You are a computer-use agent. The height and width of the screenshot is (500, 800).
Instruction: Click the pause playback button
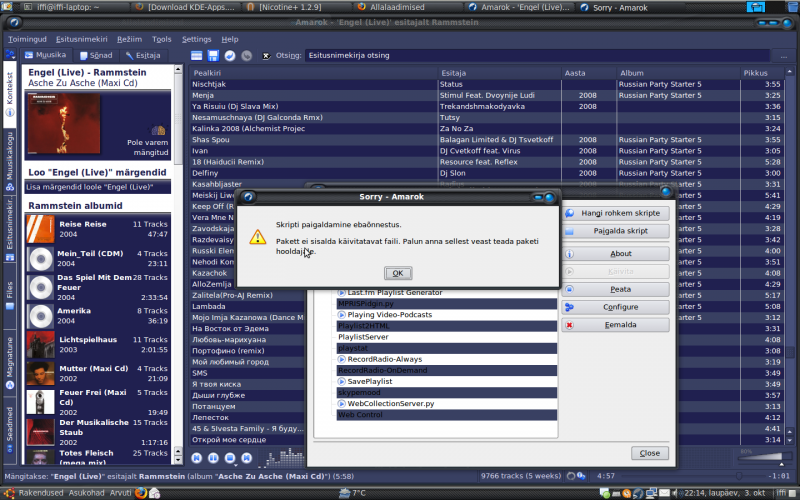point(213,458)
